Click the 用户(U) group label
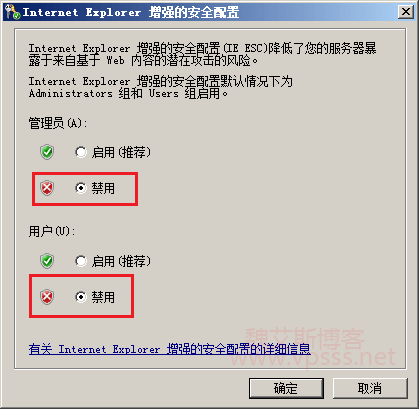 [x=52, y=231]
